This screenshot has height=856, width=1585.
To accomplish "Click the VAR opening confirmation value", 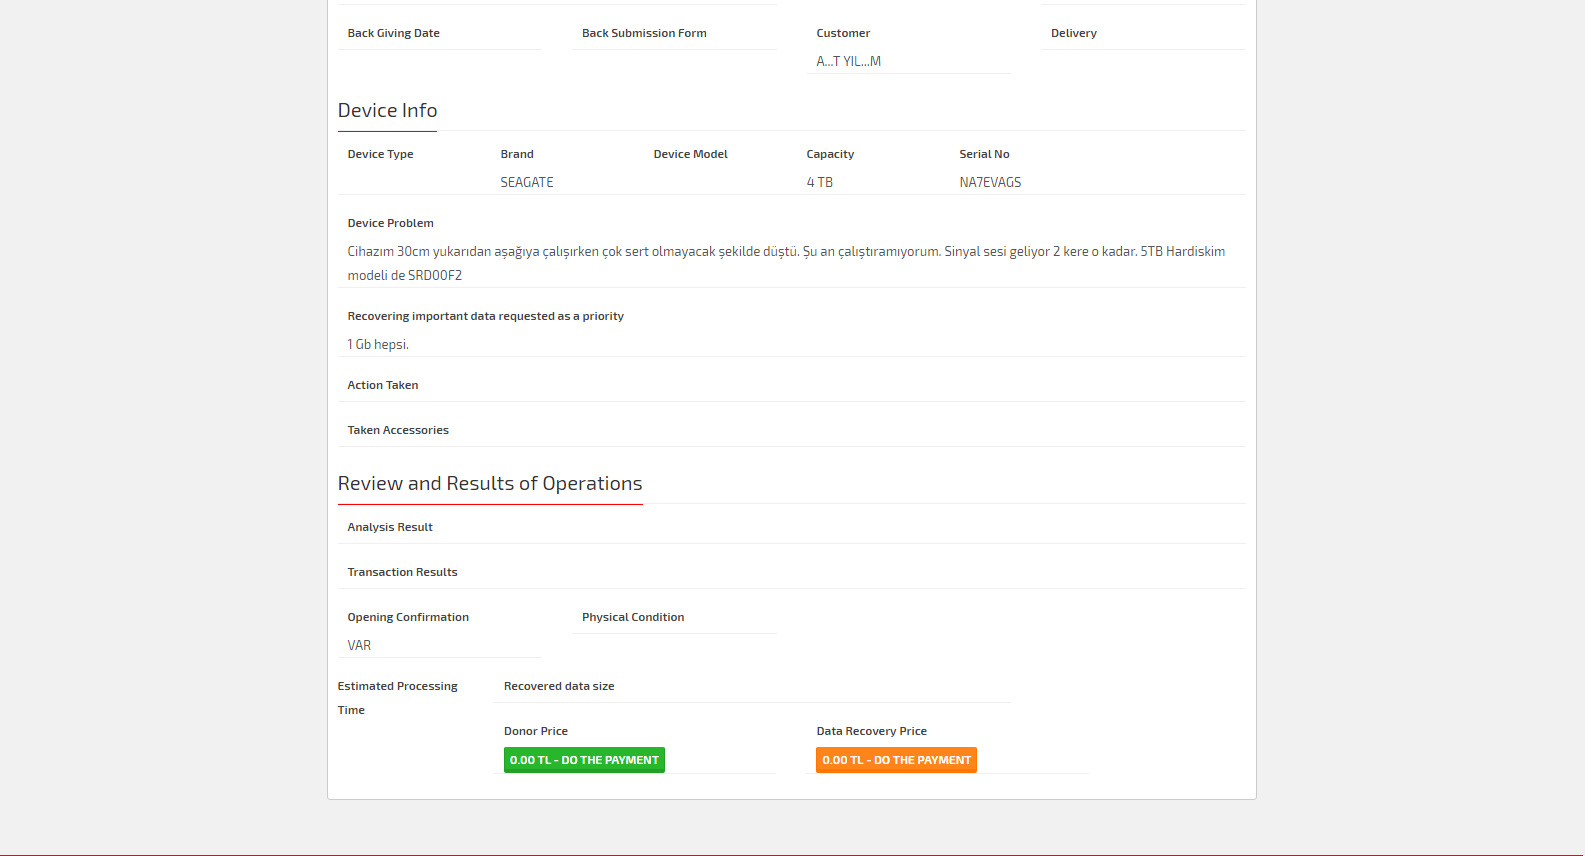I will click(x=359, y=645).
